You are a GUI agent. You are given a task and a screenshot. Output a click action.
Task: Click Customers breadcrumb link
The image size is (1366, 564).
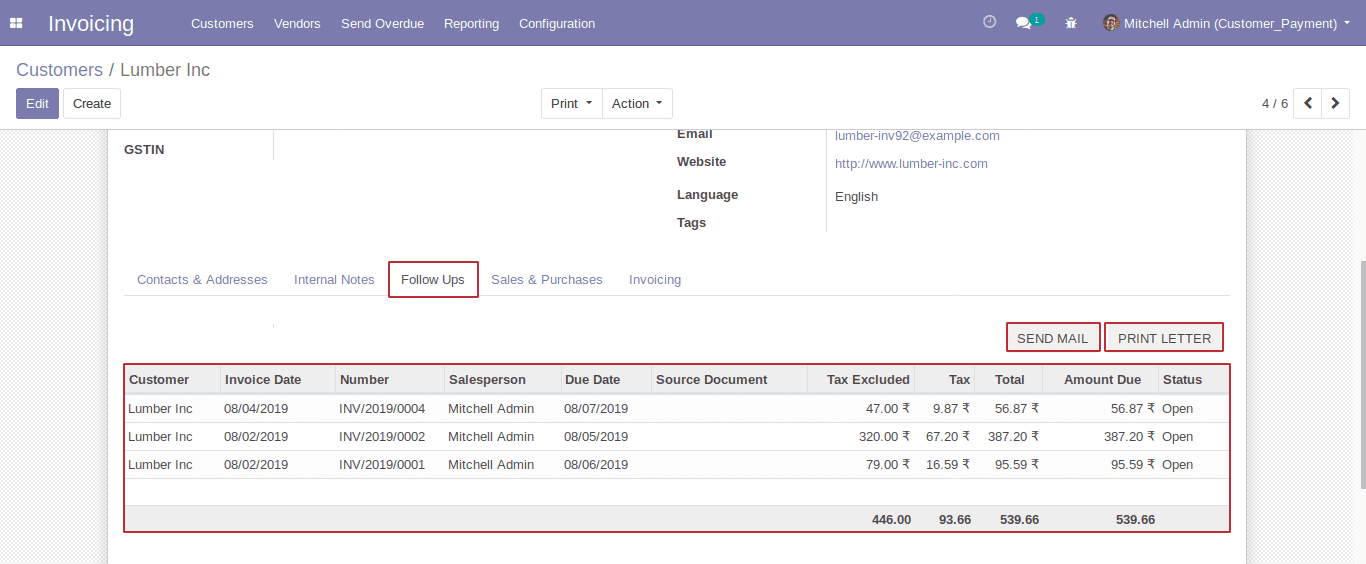(x=59, y=70)
